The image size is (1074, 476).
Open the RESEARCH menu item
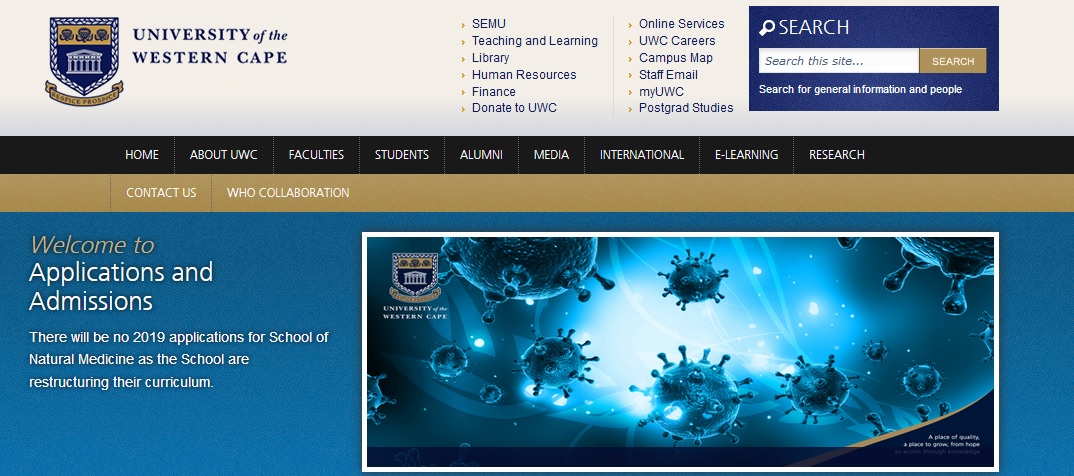[x=837, y=155]
